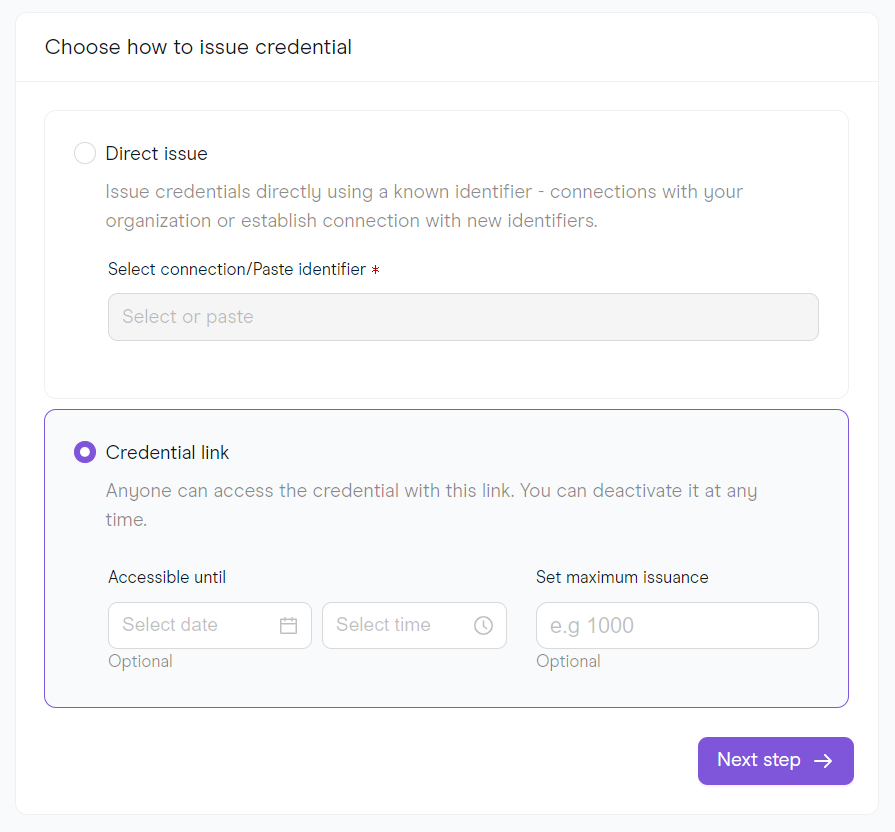Click Optional hint below maximum issuance field
Image resolution: width=895 pixels, height=832 pixels.
[x=568, y=661]
